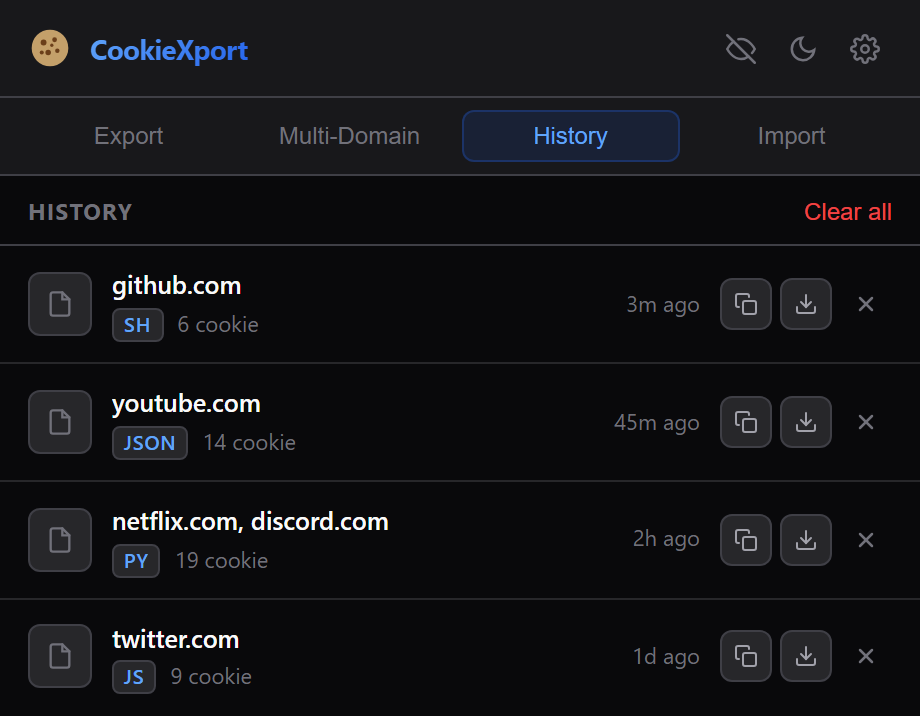Remove the netflix.com, discord.com entry

click(x=866, y=540)
